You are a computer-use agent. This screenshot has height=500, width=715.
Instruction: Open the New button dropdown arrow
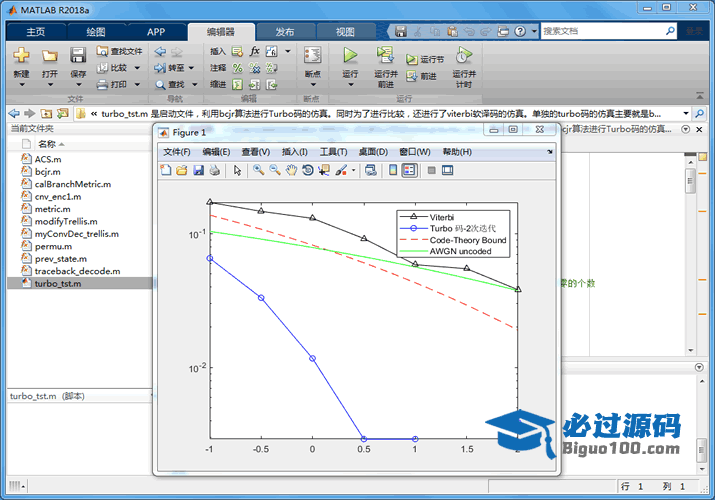click(21, 84)
